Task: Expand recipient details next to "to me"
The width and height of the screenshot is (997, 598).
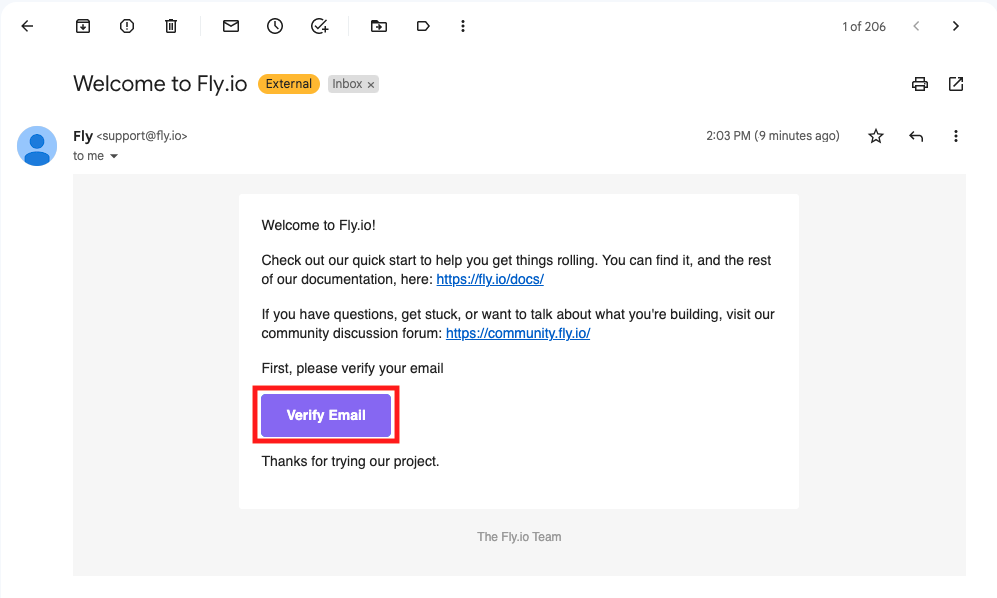Action: click(x=114, y=157)
